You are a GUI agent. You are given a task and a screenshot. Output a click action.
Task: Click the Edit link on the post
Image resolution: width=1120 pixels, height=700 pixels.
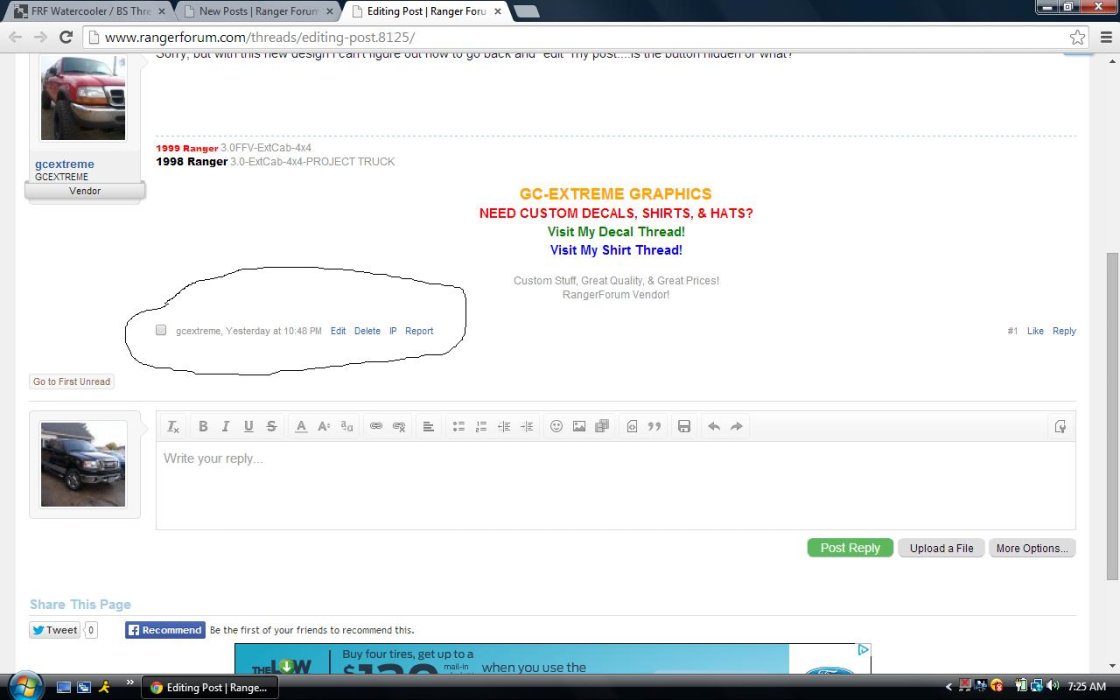pyautogui.click(x=338, y=331)
